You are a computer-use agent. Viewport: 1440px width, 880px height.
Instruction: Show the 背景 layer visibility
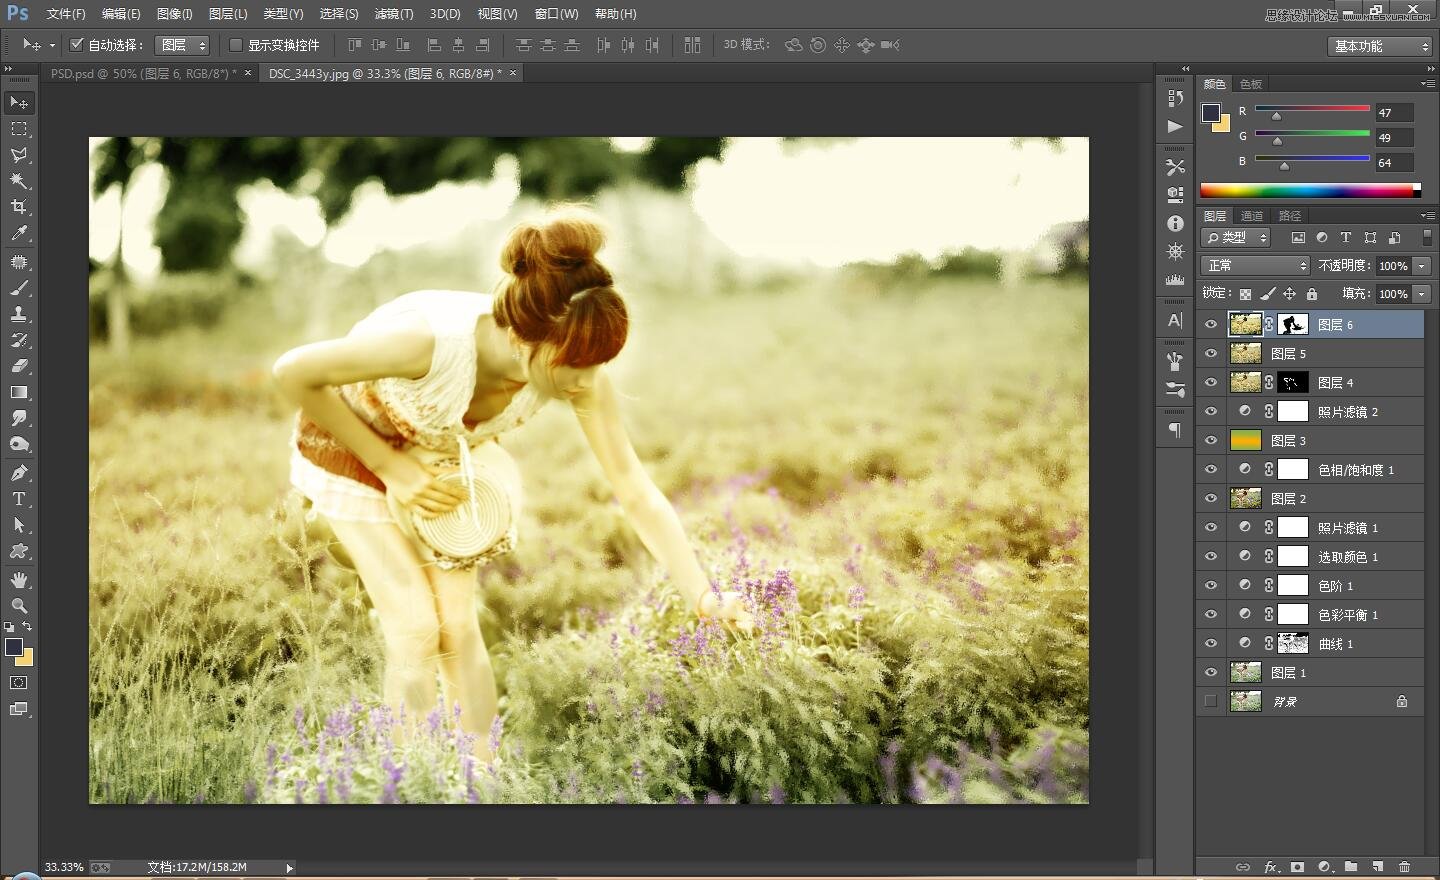[1211, 701]
